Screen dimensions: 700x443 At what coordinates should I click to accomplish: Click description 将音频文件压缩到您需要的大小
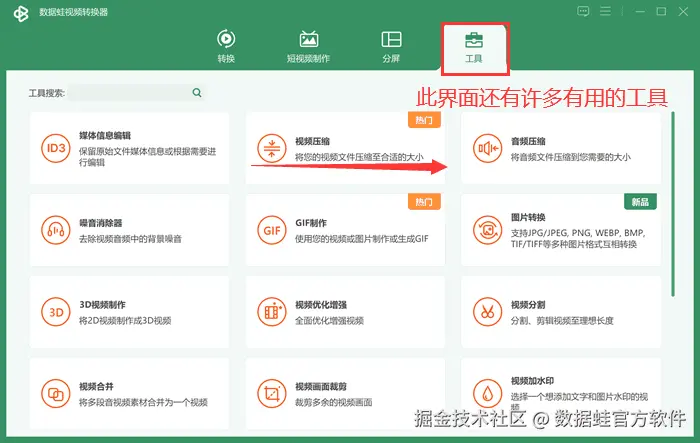(x=571, y=157)
